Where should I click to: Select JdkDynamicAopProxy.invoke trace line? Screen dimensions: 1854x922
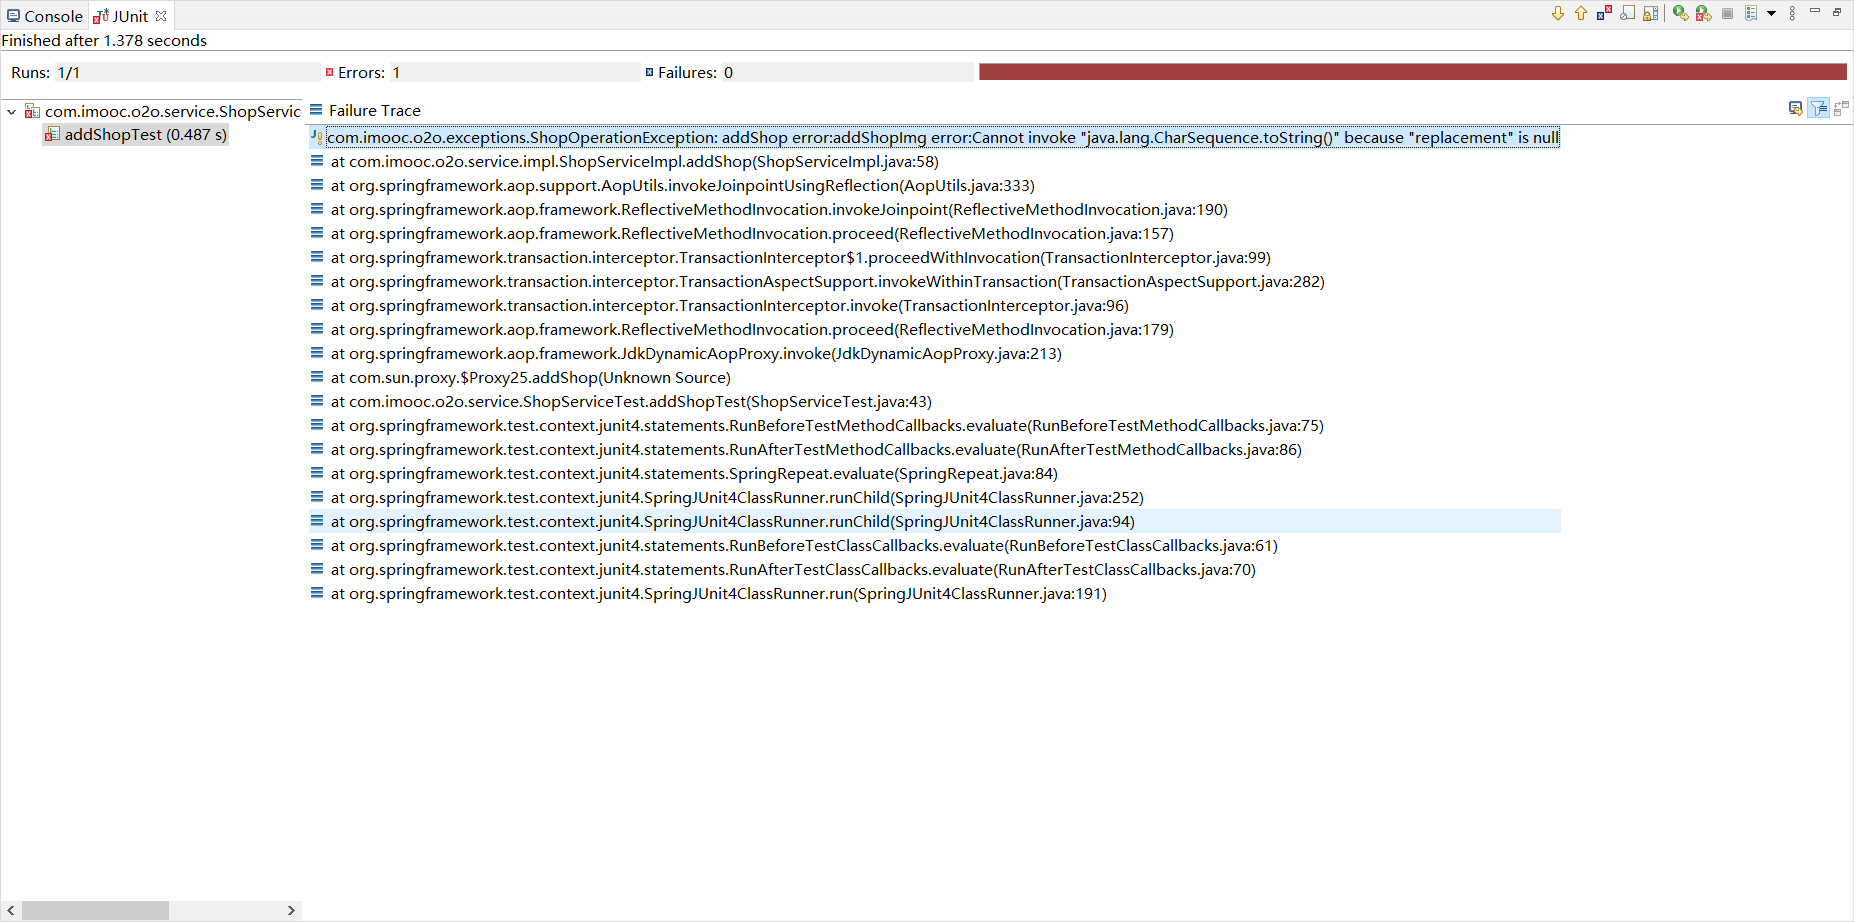(696, 353)
